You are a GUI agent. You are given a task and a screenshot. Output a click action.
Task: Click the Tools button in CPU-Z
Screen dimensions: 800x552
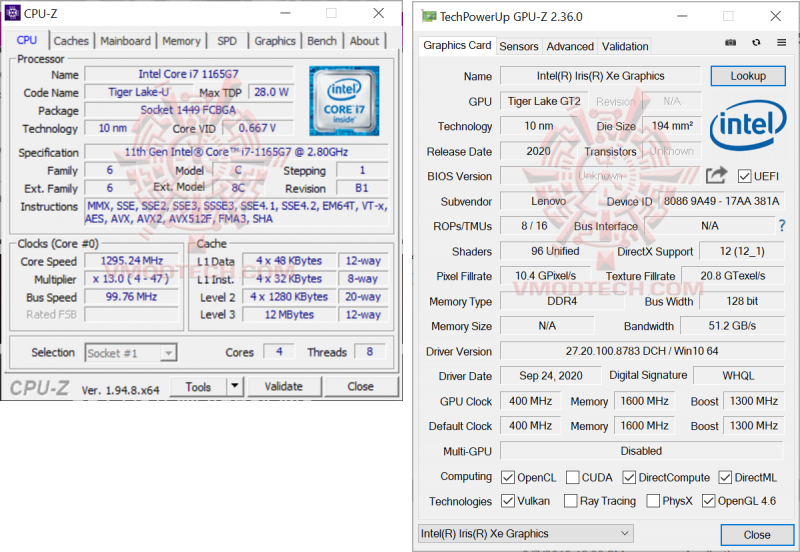point(198,387)
